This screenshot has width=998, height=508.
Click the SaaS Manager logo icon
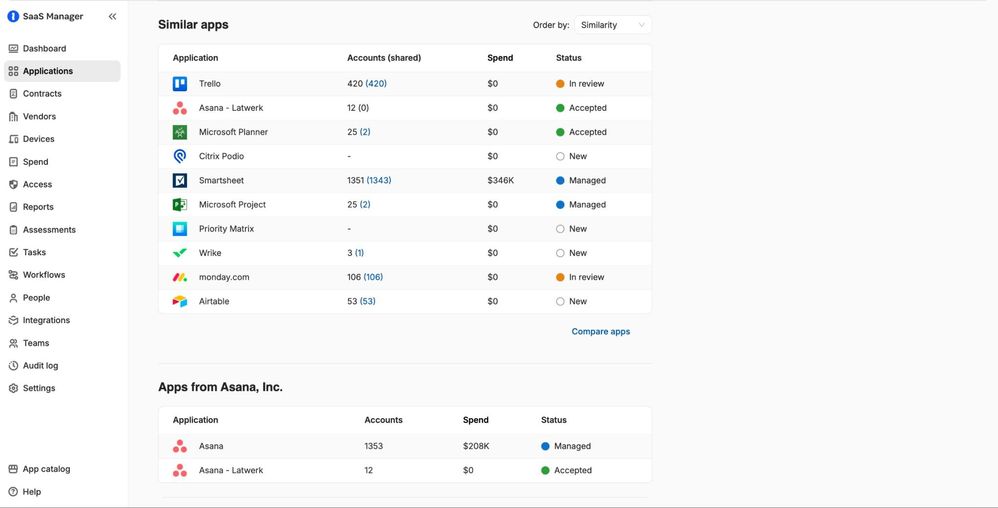click(x=13, y=17)
